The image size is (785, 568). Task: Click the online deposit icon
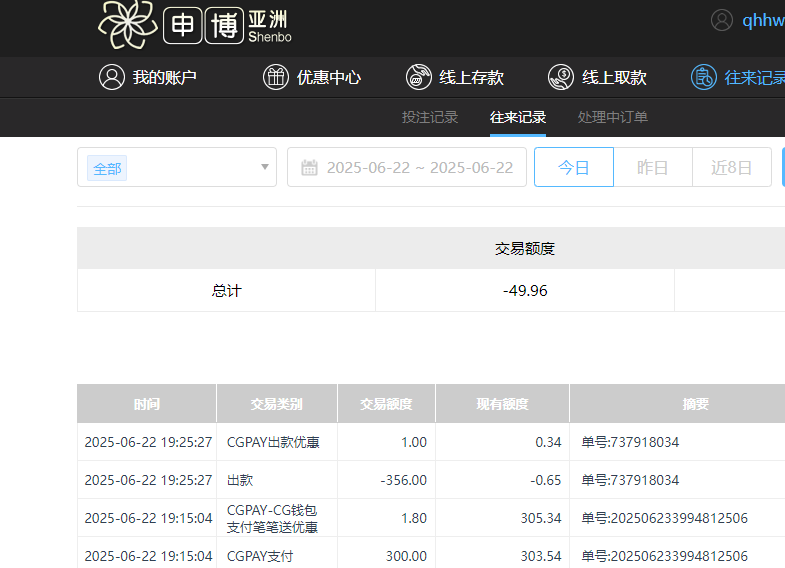coord(419,77)
